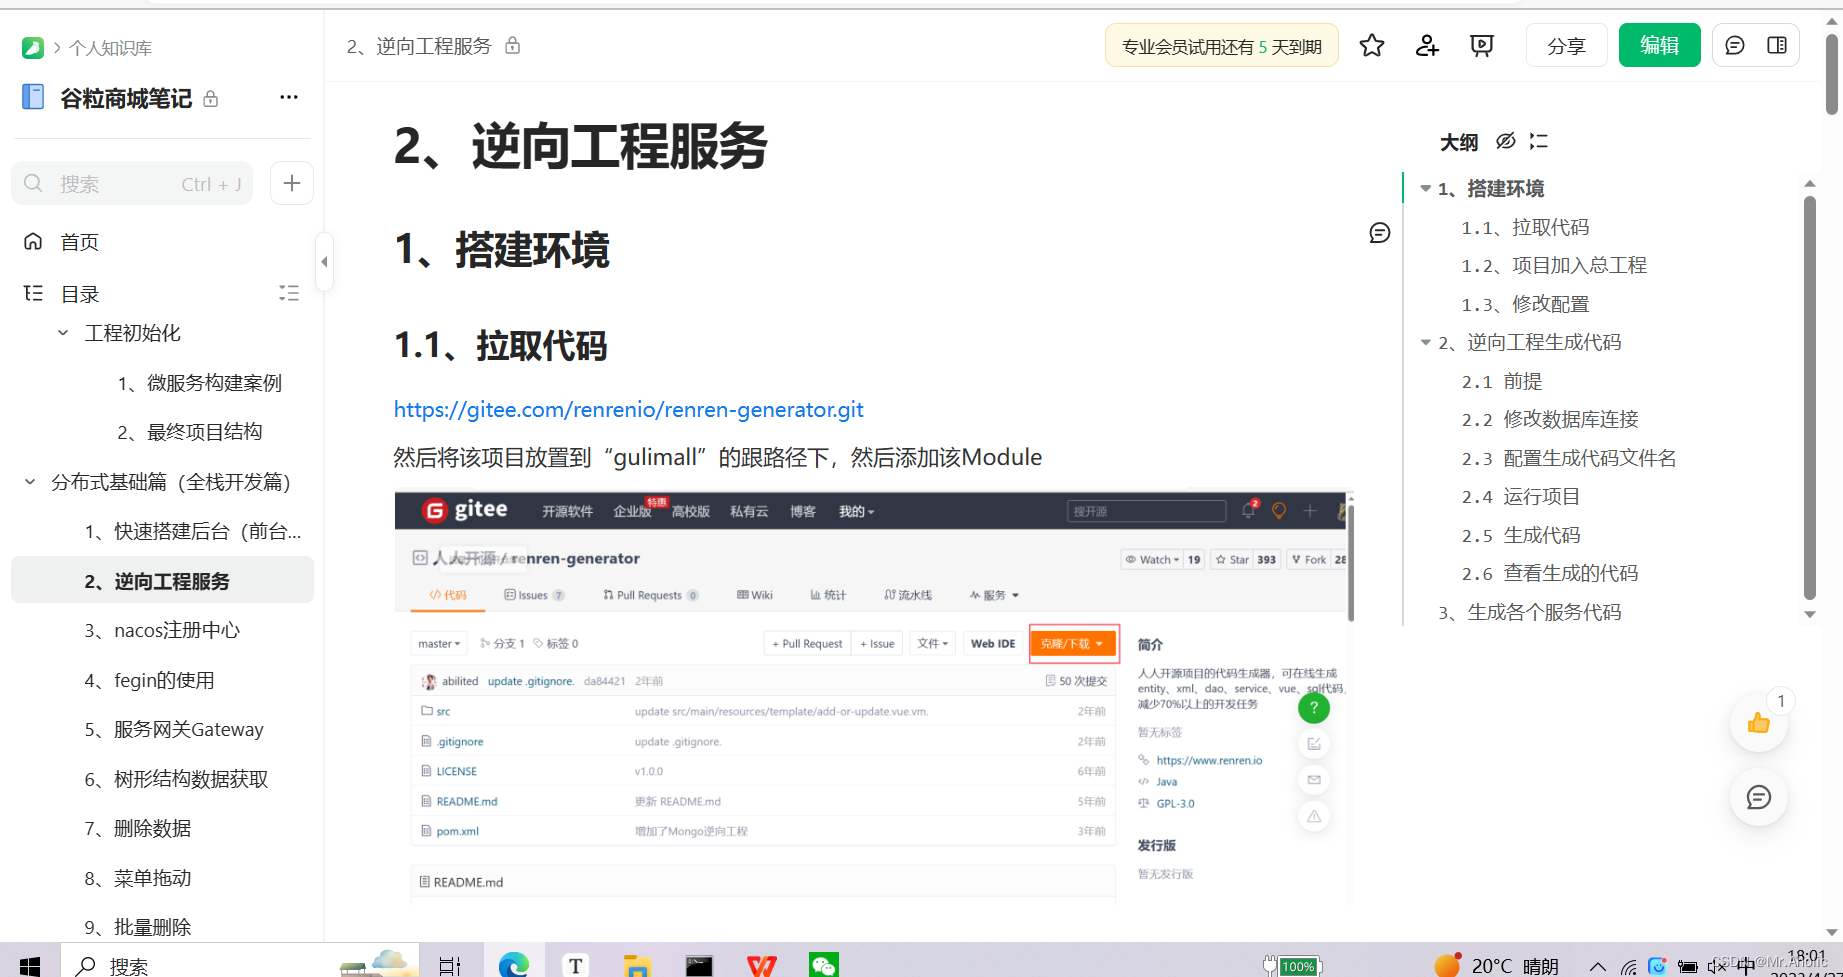This screenshot has height=977, width=1843.
Task: Collapse the 搭建环境 outline section
Action: click(x=1424, y=188)
